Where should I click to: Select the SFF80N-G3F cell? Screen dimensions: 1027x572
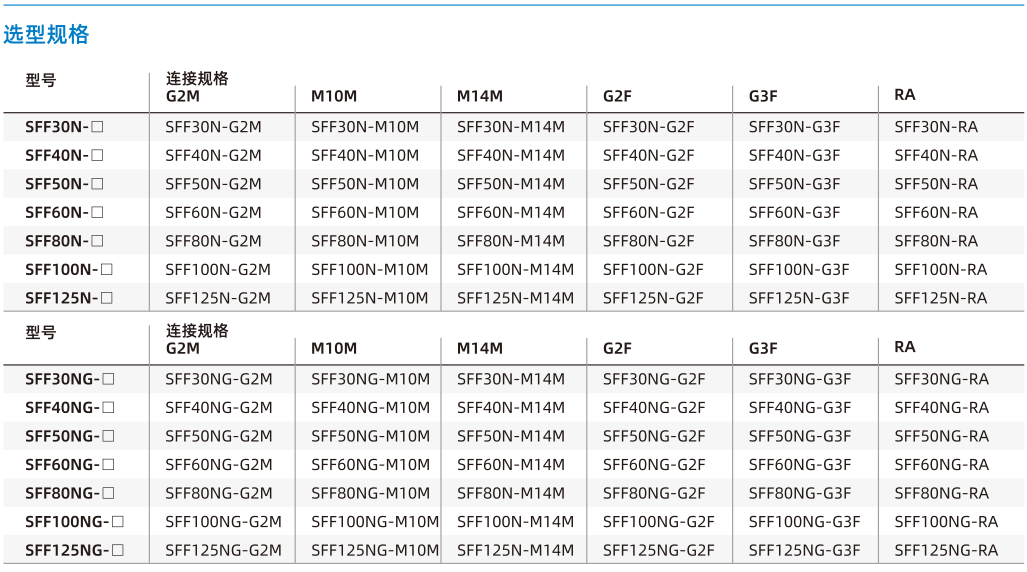coord(794,241)
